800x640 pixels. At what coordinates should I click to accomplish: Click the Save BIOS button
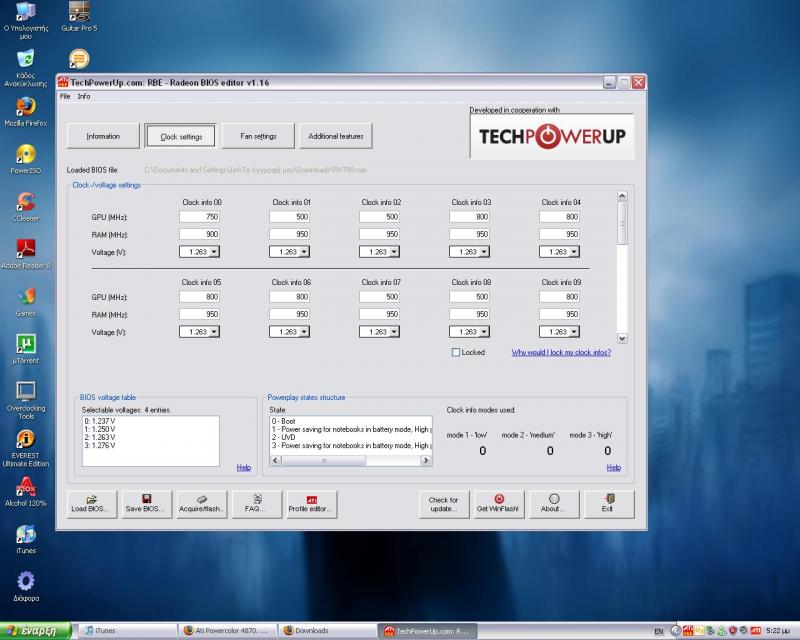coord(147,504)
